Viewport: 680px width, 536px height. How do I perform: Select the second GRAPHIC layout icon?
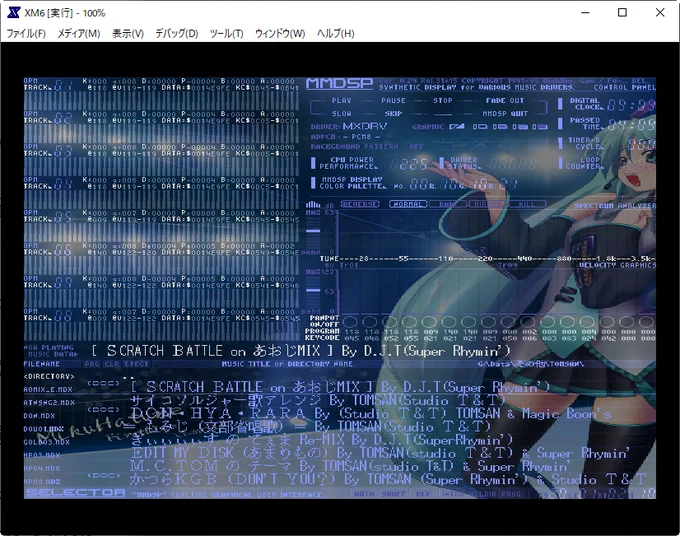tap(480, 127)
